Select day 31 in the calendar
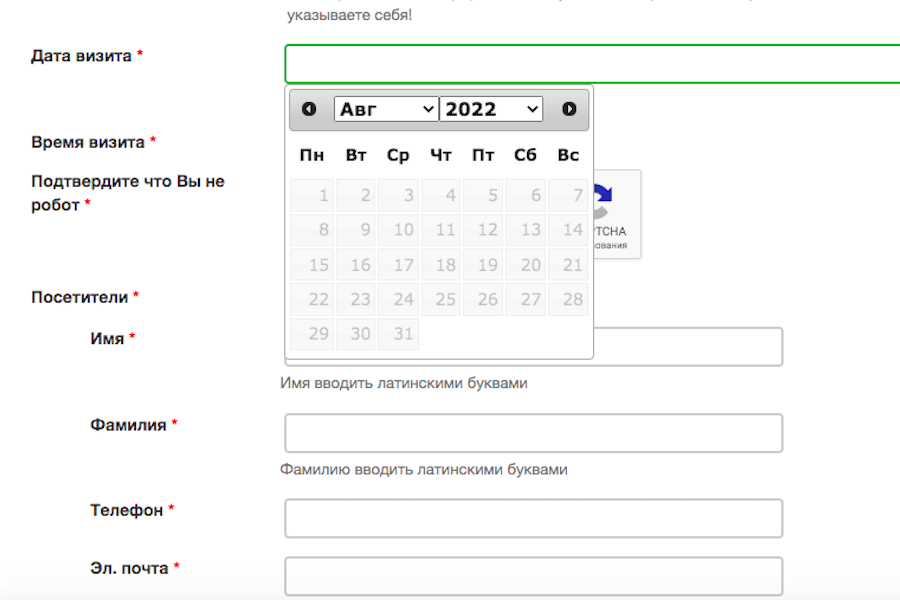Image resolution: width=900 pixels, height=600 pixels. click(x=397, y=334)
